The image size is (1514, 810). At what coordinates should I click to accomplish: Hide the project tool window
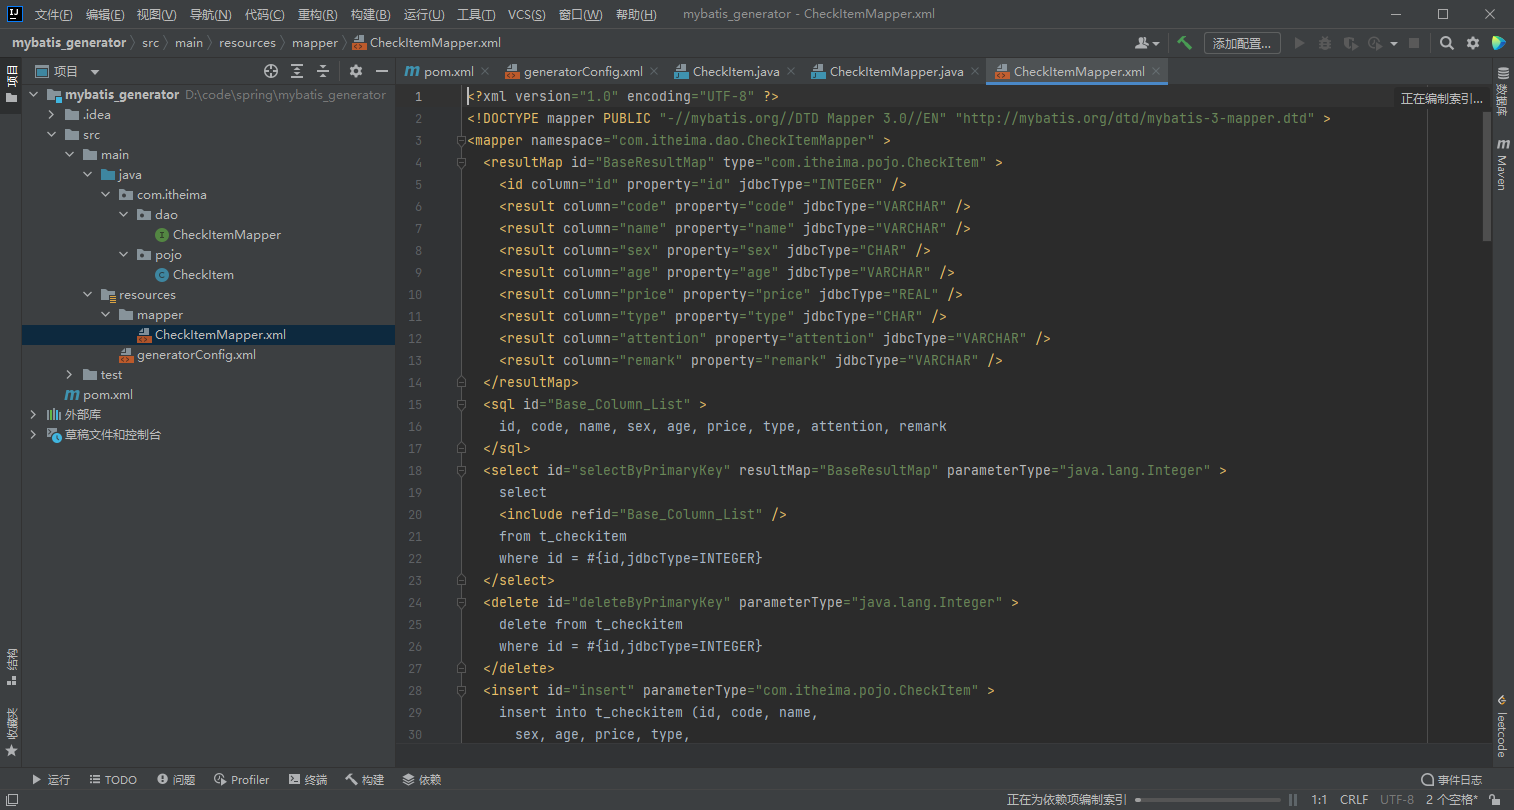(x=381, y=71)
